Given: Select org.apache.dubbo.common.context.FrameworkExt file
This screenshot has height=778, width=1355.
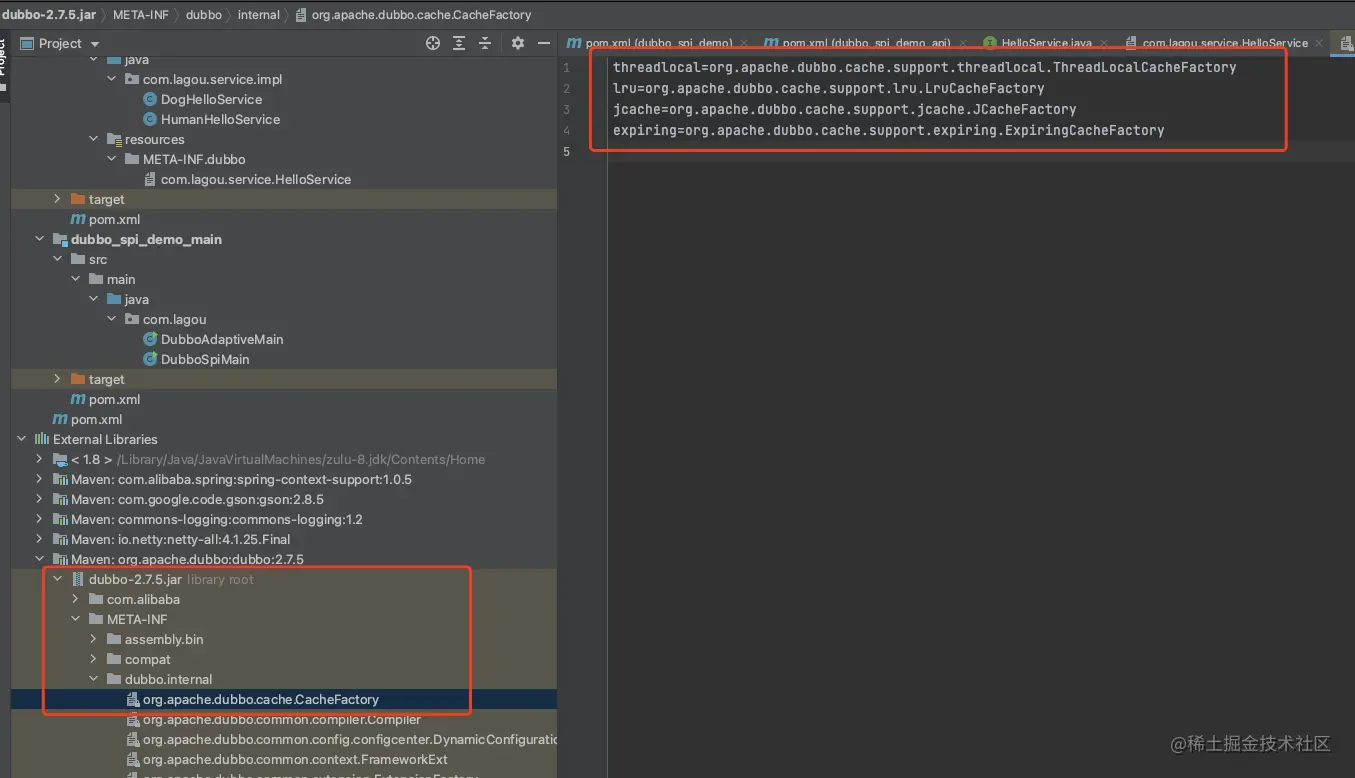Looking at the screenshot, I should (x=295, y=759).
